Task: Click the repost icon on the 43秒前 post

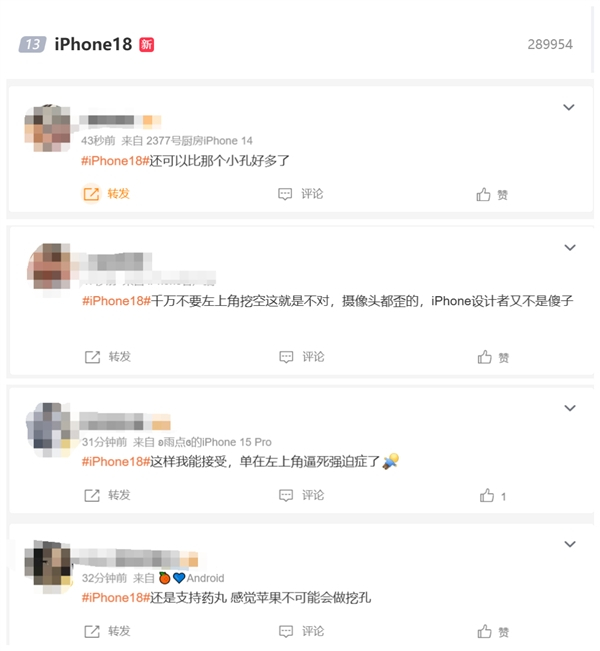Action: tap(91, 194)
